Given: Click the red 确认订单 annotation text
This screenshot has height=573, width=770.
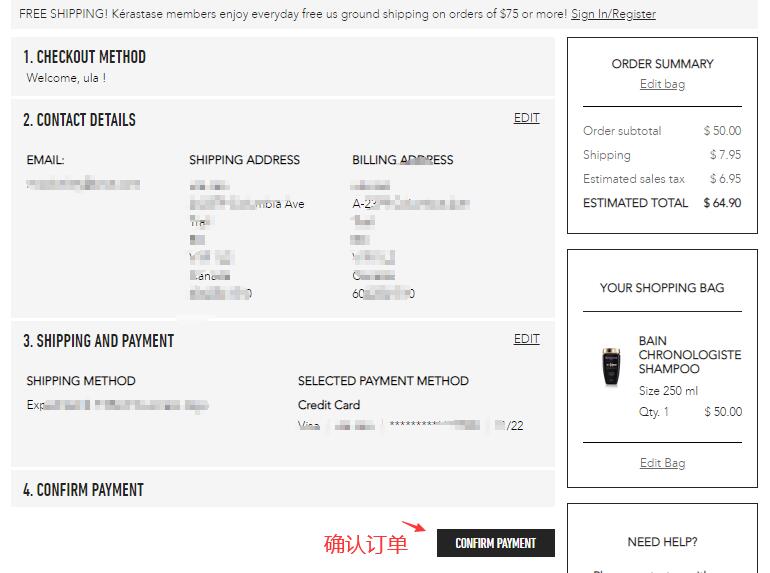Looking at the screenshot, I should (x=366, y=544).
